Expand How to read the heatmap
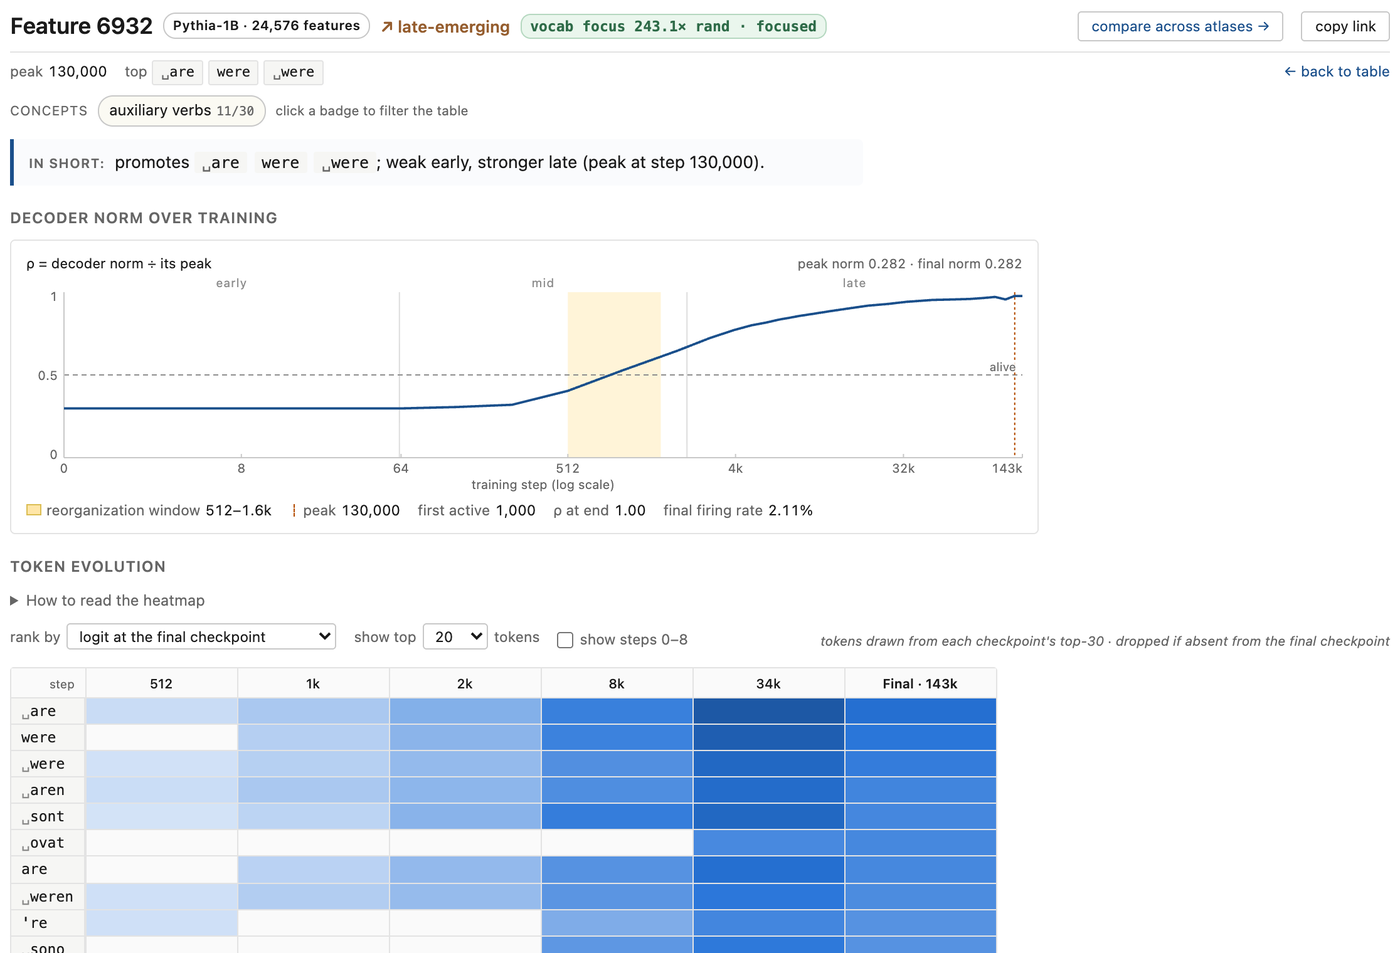The image size is (1400, 953). [x=108, y=600]
